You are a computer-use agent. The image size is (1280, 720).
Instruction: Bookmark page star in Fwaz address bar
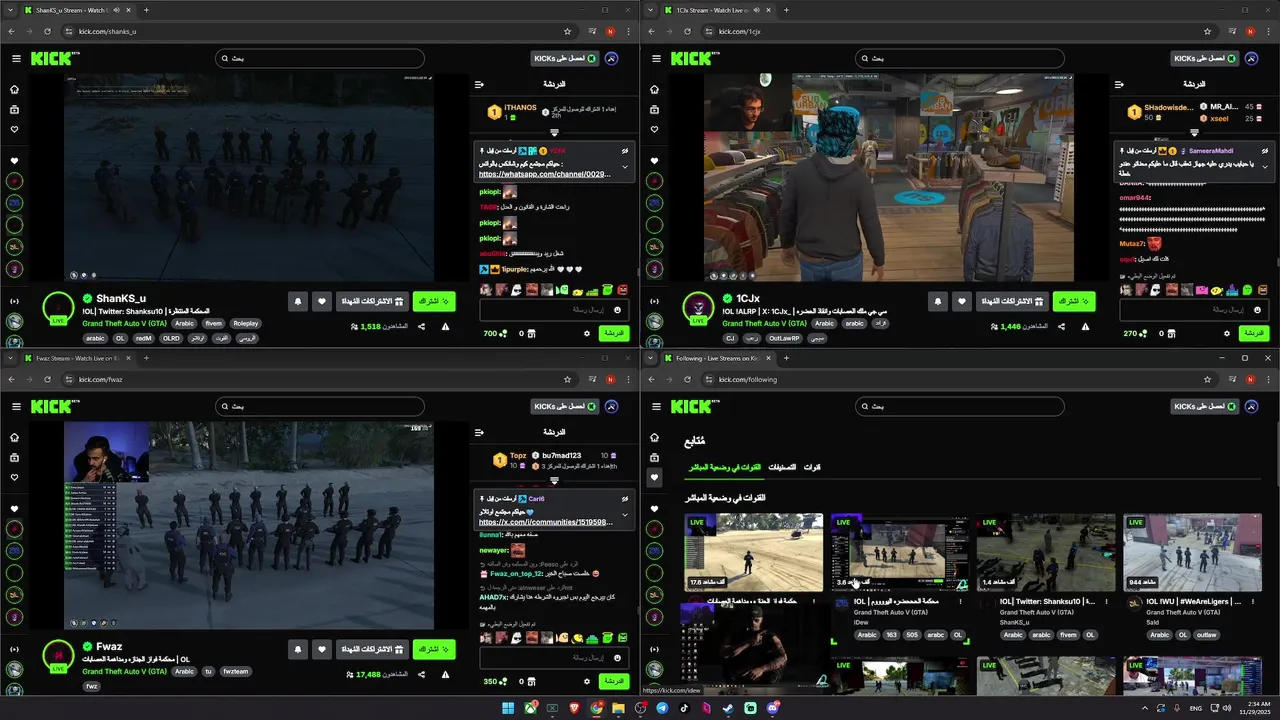click(x=567, y=379)
